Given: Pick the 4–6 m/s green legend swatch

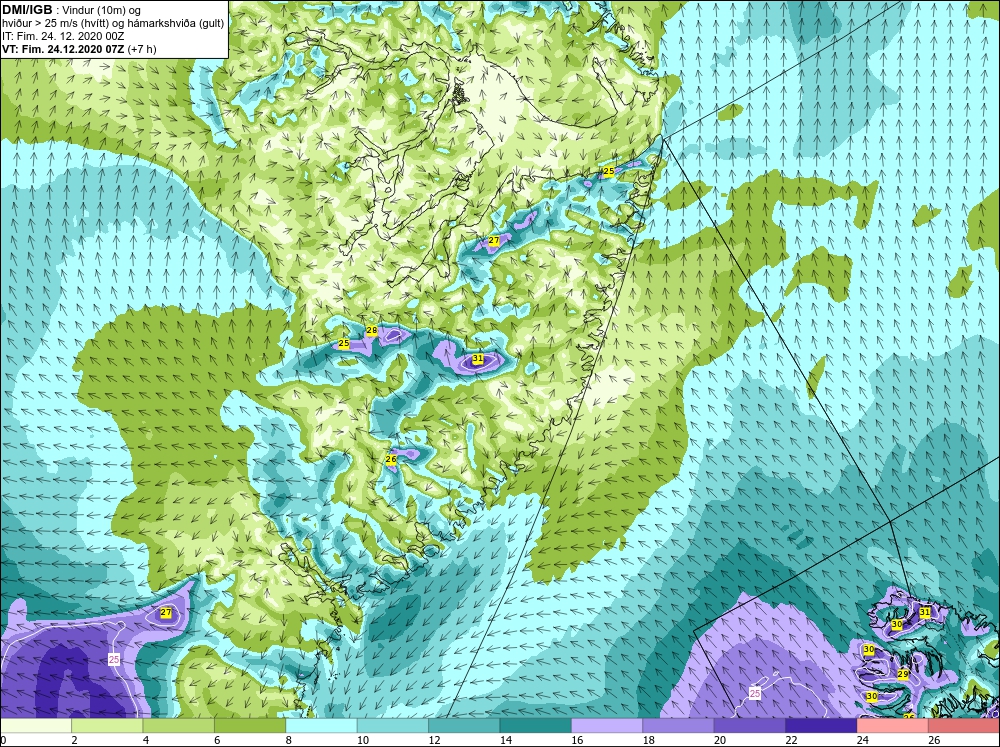Looking at the screenshot, I should click(179, 726).
